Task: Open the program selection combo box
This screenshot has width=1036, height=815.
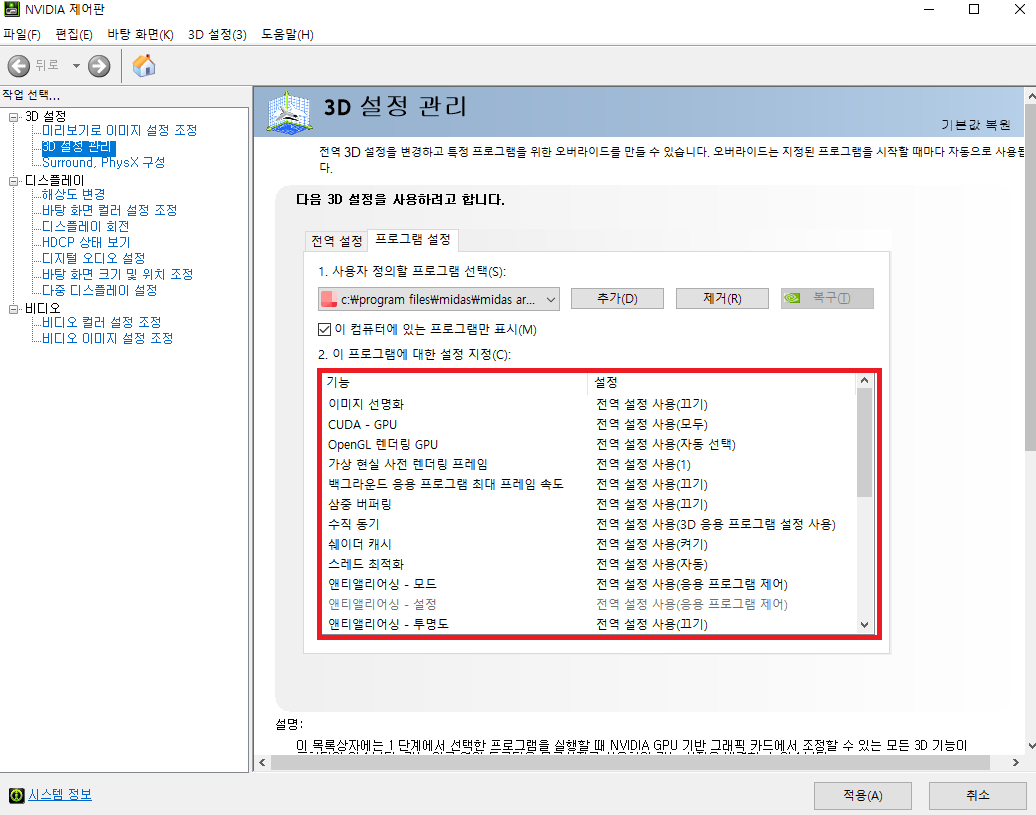Action: (x=439, y=299)
